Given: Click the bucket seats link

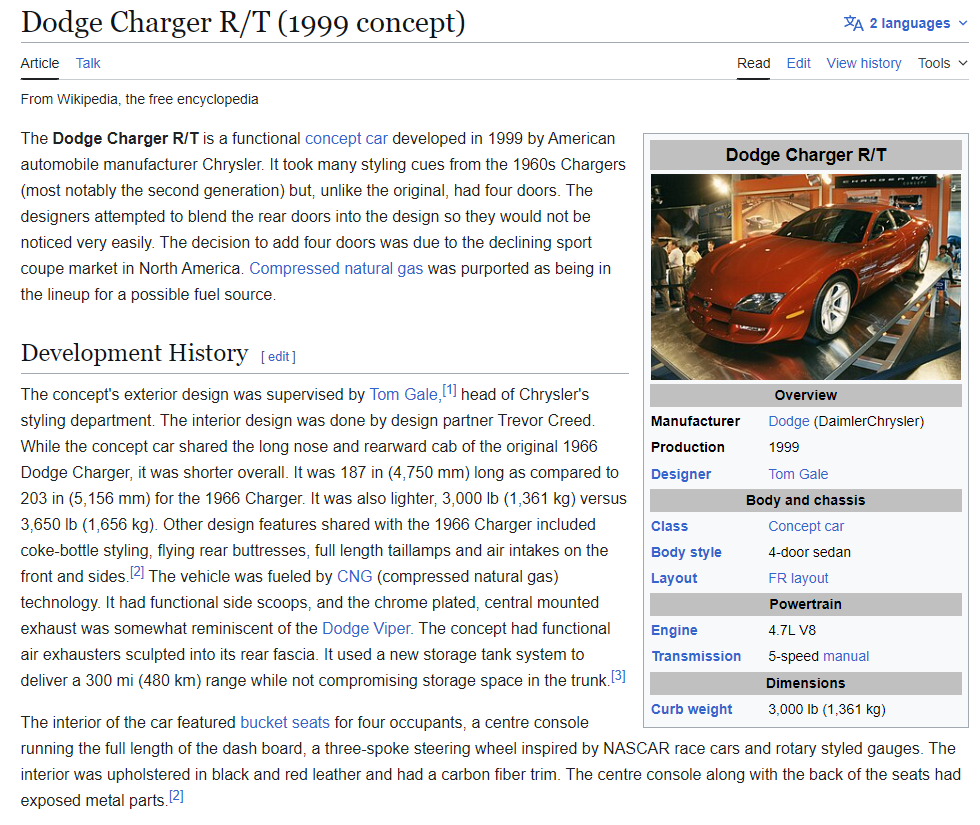Looking at the screenshot, I should tap(285, 722).
